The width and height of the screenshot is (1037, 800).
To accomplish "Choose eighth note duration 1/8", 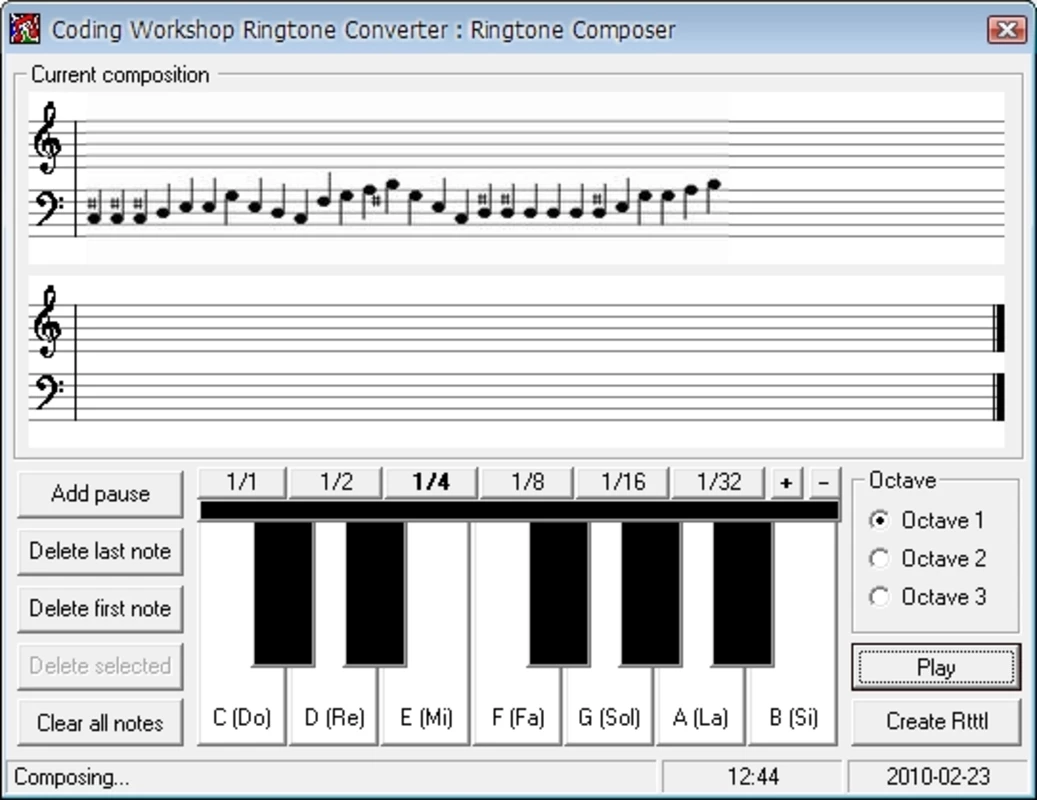I will tap(527, 482).
